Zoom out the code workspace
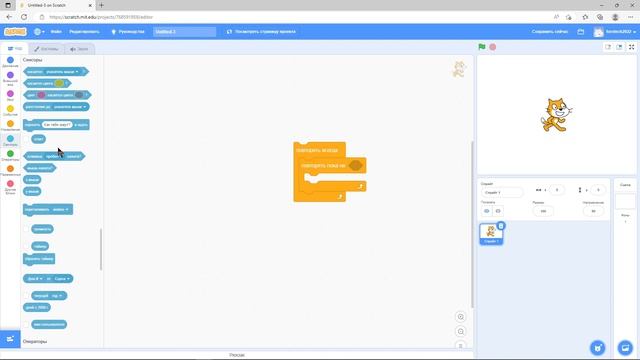Screen dimensions: 640x360 click(461, 331)
